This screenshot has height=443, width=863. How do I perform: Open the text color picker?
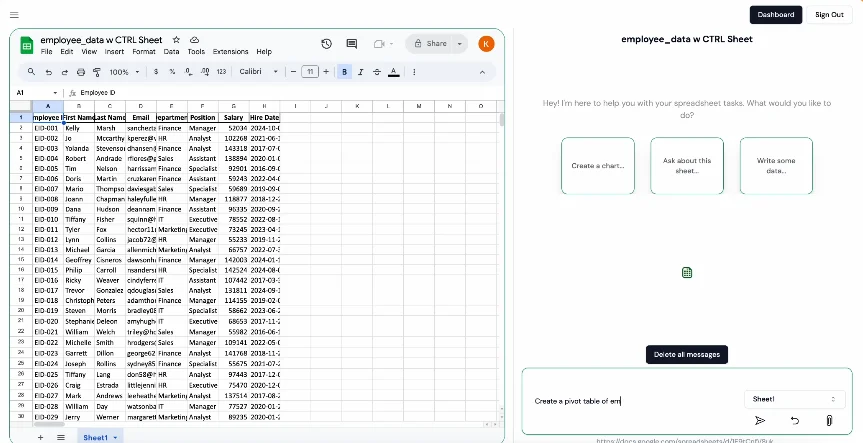point(395,72)
